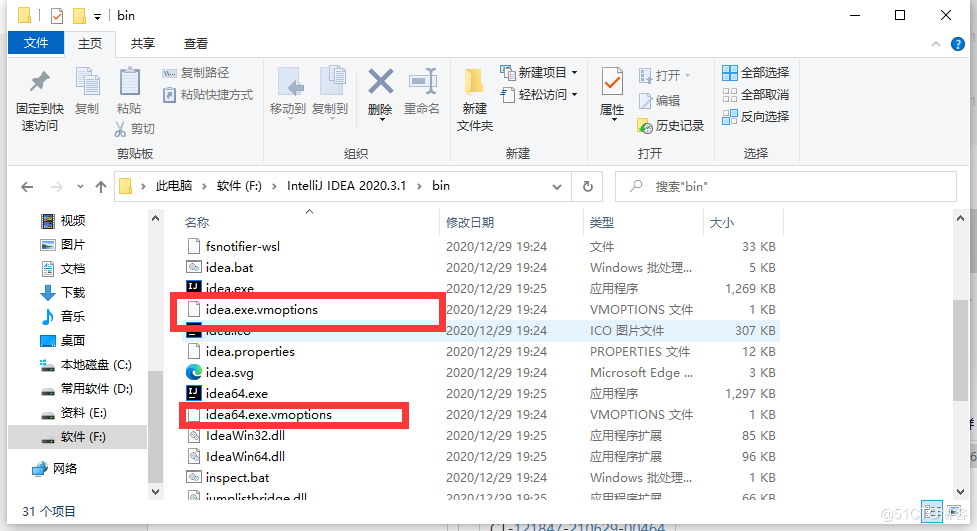Click the Move to (移动到) icon
The height and width of the screenshot is (531, 977).
point(288,82)
